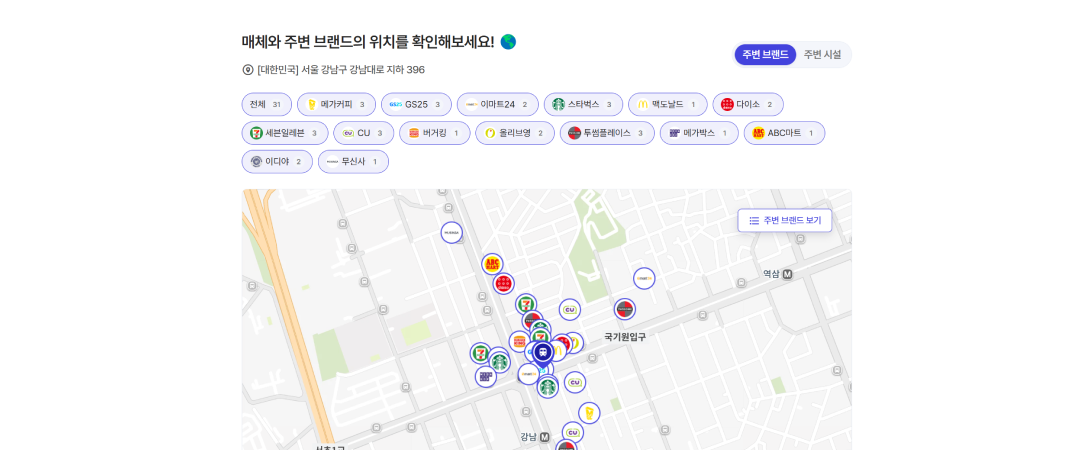Select the 올리브영 filter chip
This screenshot has width=1080, height=450.
(515, 133)
